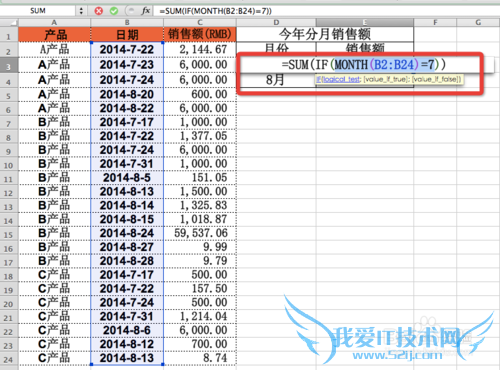Click the date cell 2014-8-6
This screenshot has height=370, width=500.
[x=127, y=330]
